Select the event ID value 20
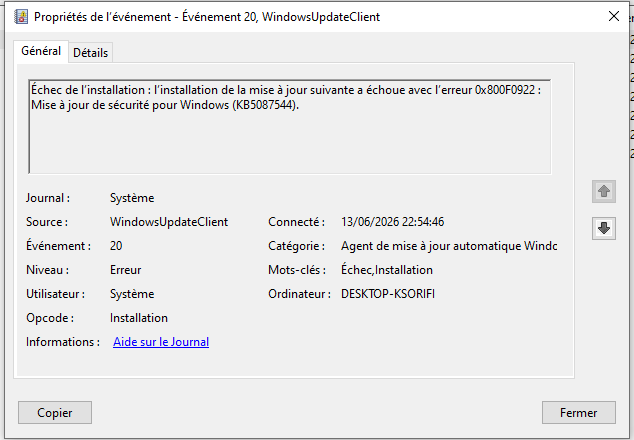The image size is (634, 440). pyautogui.click(x=116, y=246)
